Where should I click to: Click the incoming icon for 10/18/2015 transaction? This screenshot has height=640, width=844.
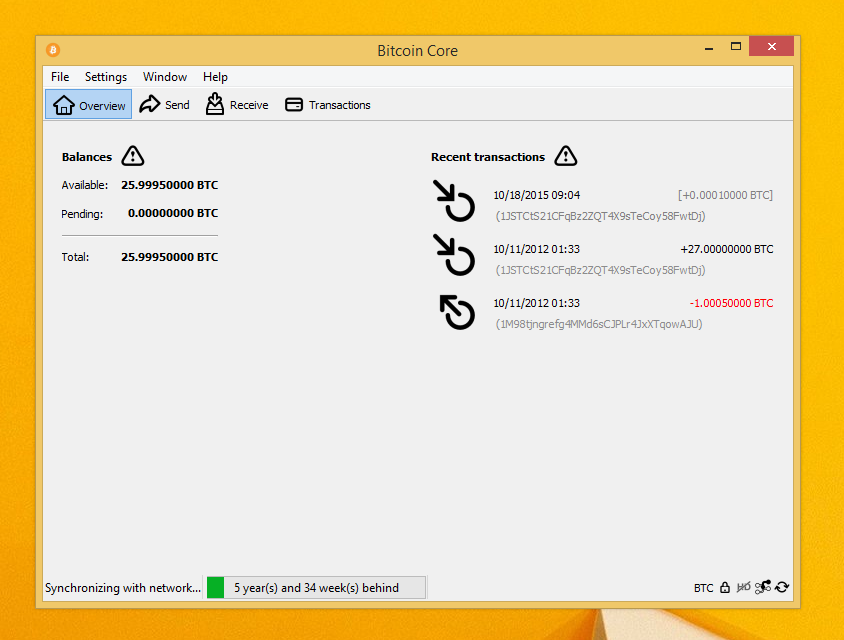pos(454,201)
